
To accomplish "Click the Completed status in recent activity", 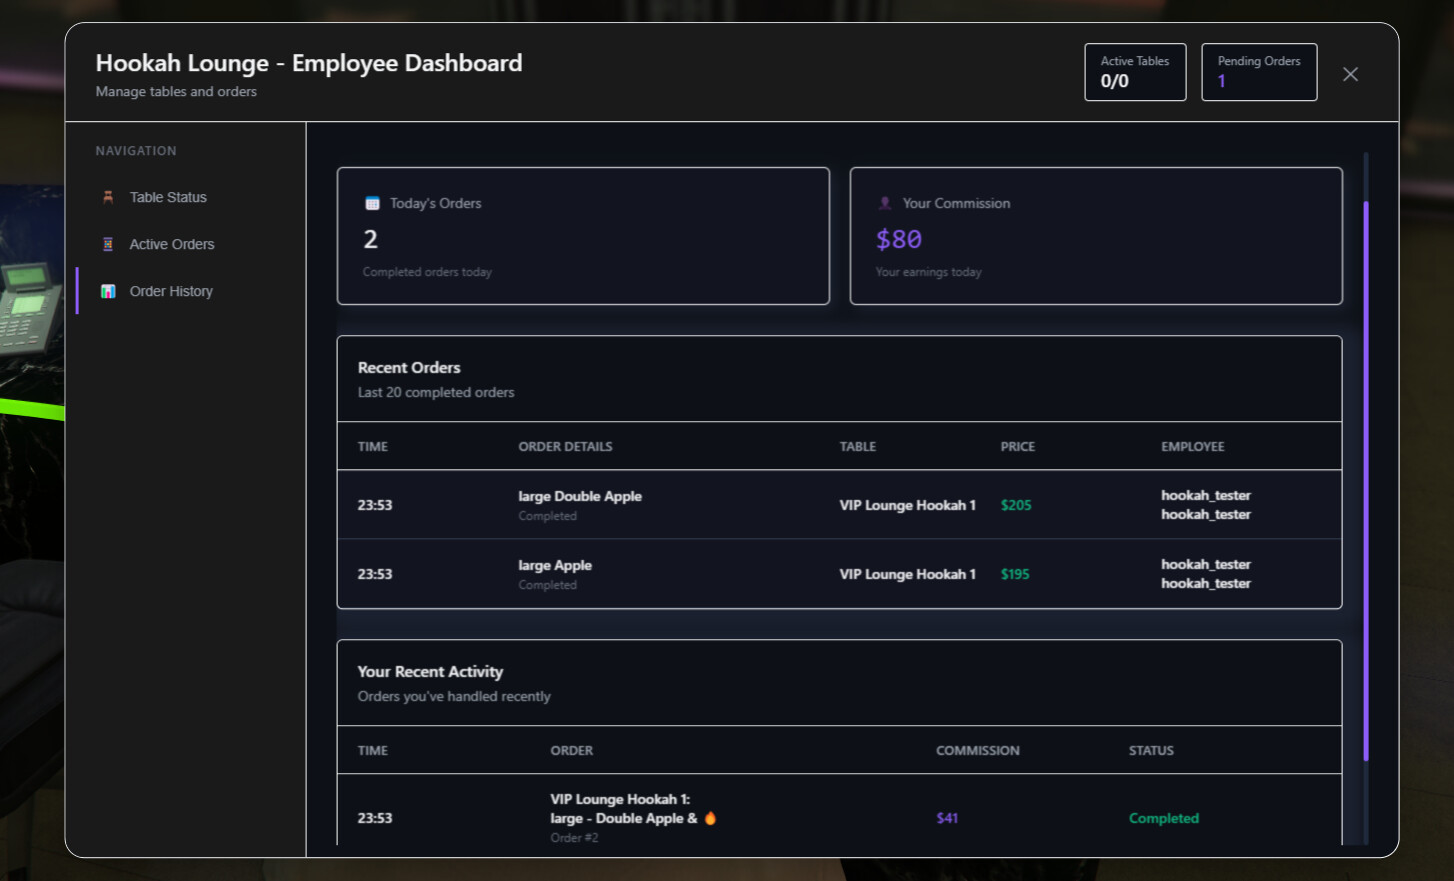I will 1163,818.
